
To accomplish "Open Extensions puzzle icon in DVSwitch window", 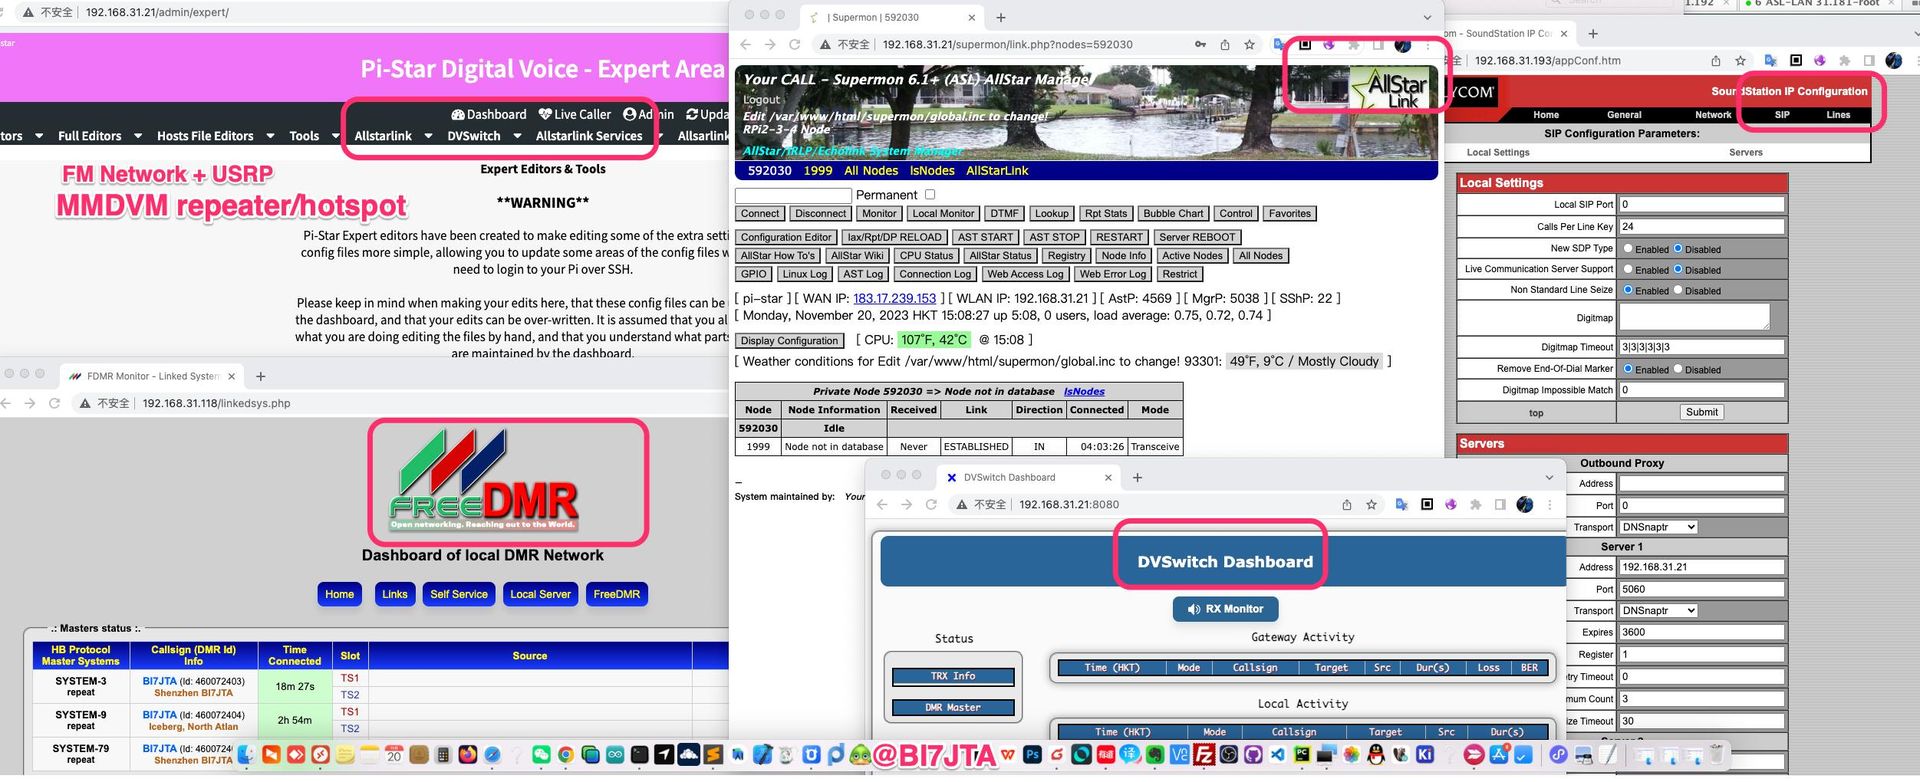I will [1475, 505].
